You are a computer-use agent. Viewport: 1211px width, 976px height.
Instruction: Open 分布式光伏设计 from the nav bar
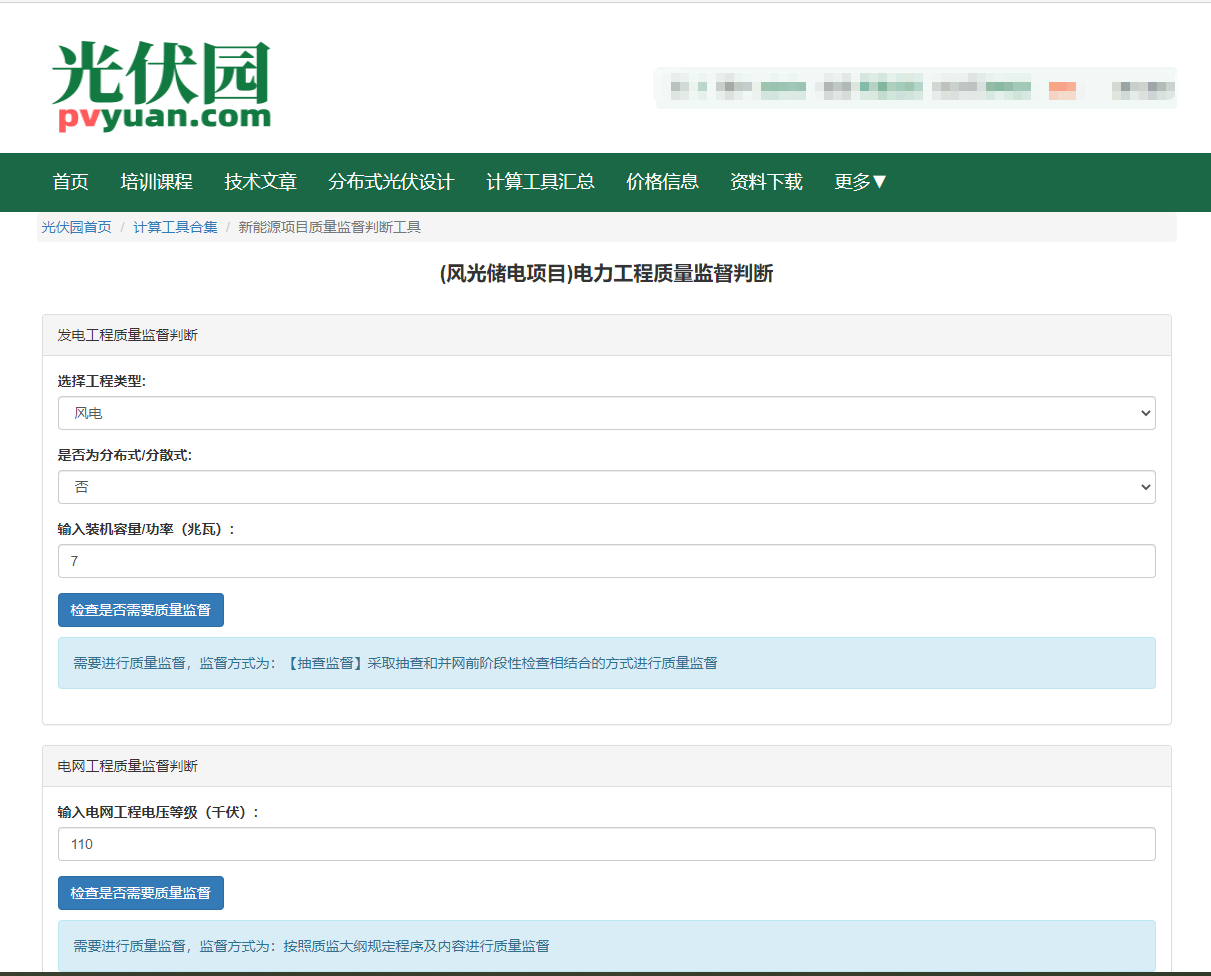391,182
